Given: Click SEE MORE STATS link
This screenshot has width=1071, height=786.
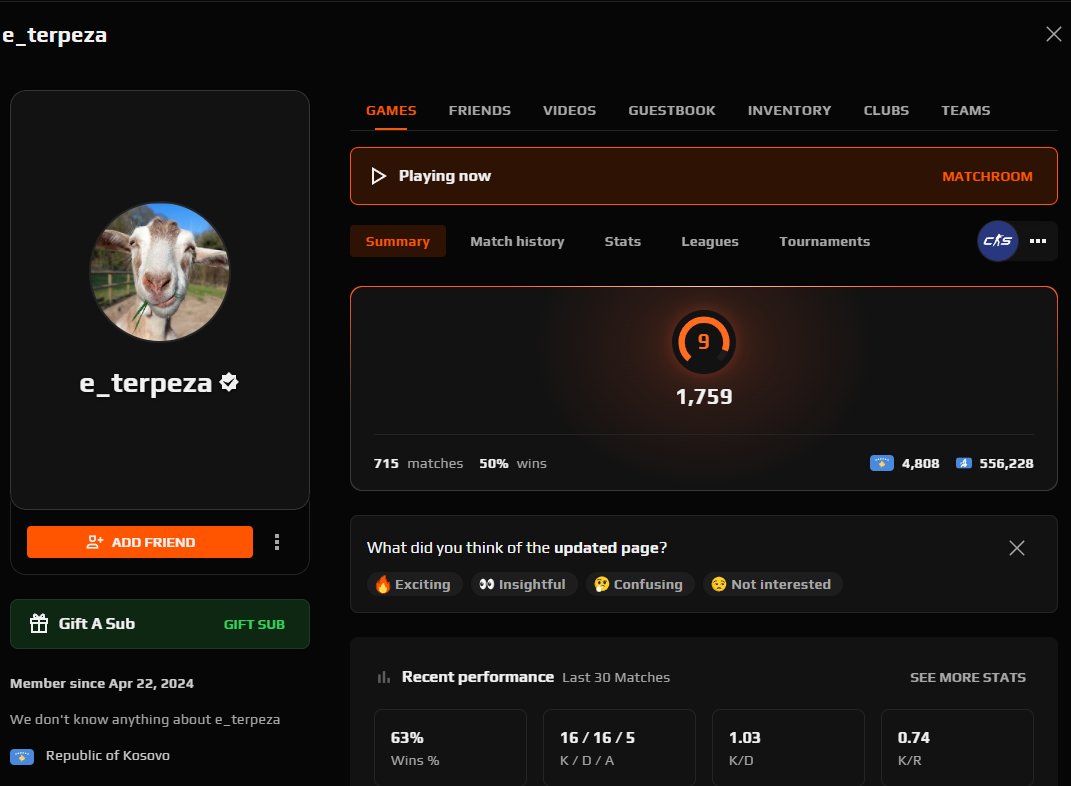Looking at the screenshot, I should click(967, 677).
